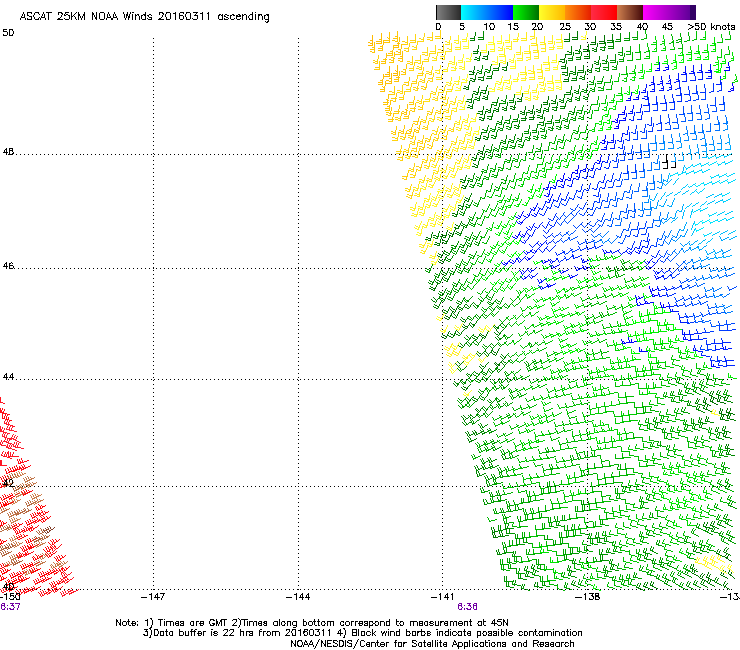
Task: Click the '35' legend scale label
Action: pyautogui.click(x=616, y=27)
